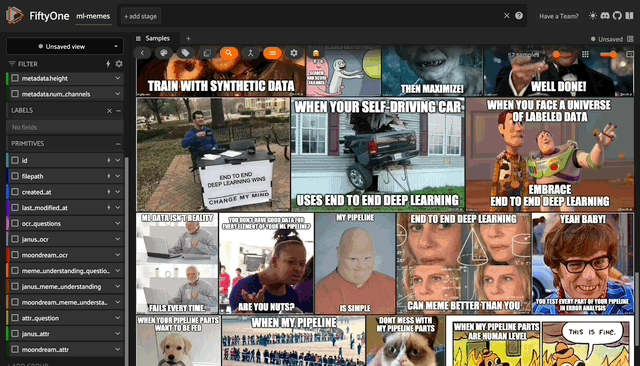This screenshot has height=366, width=640.
Task: Click the split panel layout icon near Unsaved
Action: (630, 39)
